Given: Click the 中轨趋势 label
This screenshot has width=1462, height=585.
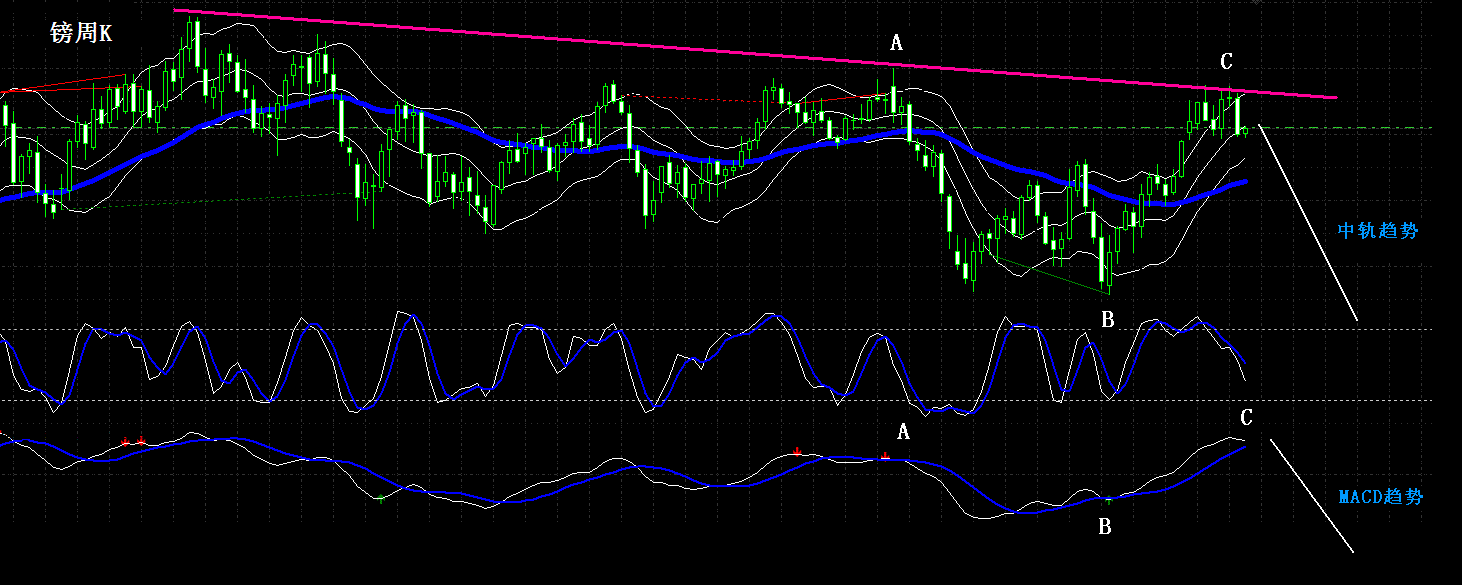Looking at the screenshot, I should tap(1378, 231).
